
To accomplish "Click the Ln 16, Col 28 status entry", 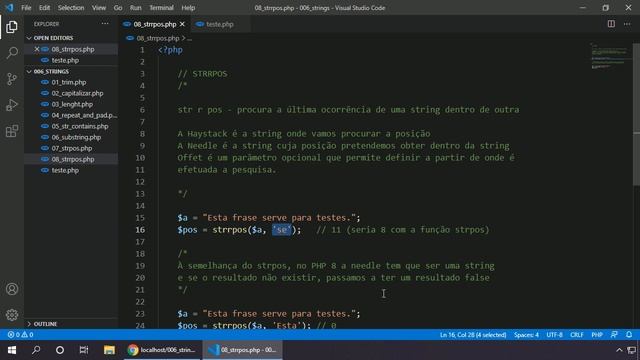I will tap(473, 335).
